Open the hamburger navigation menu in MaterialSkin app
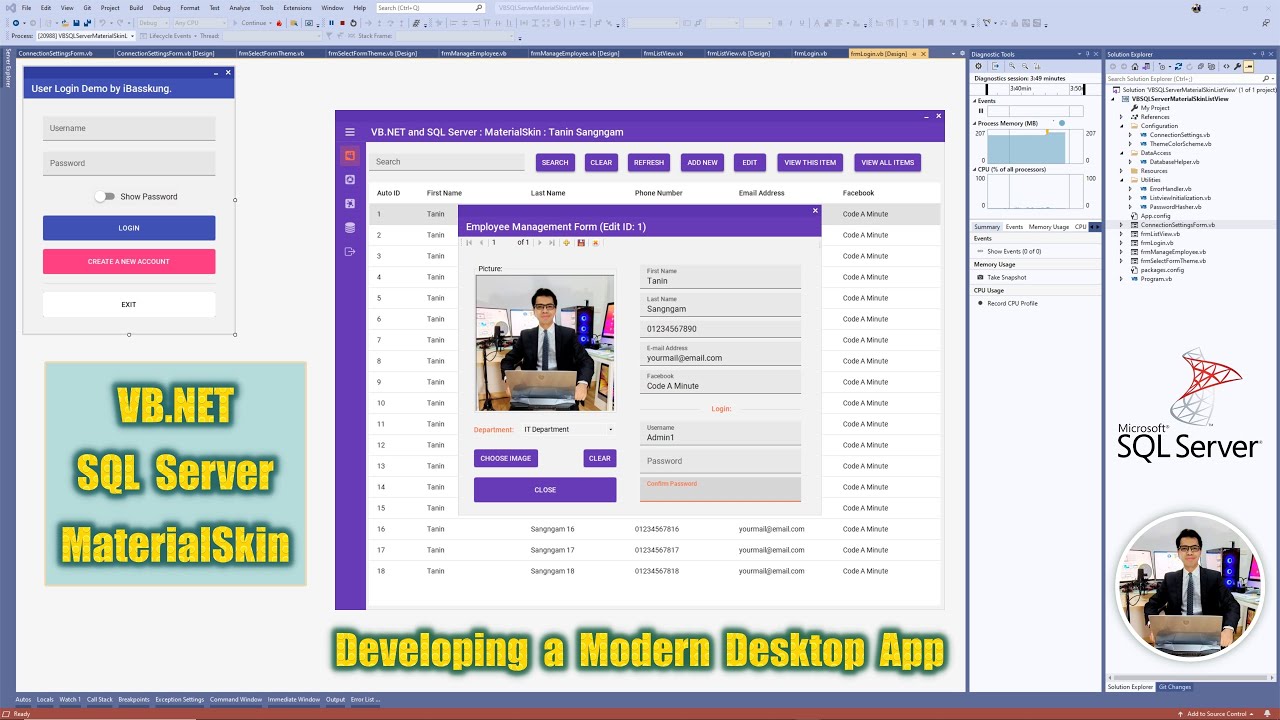 click(x=349, y=132)
